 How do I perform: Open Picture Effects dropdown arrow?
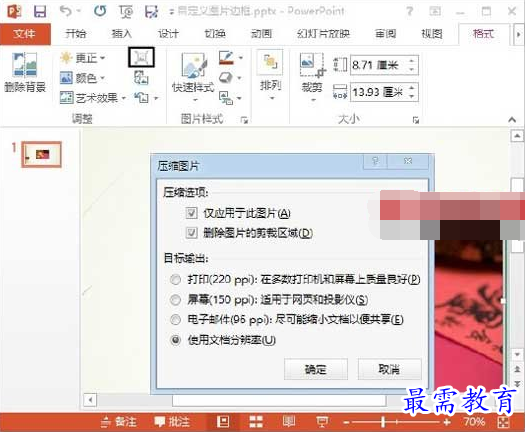click(239, 78)
